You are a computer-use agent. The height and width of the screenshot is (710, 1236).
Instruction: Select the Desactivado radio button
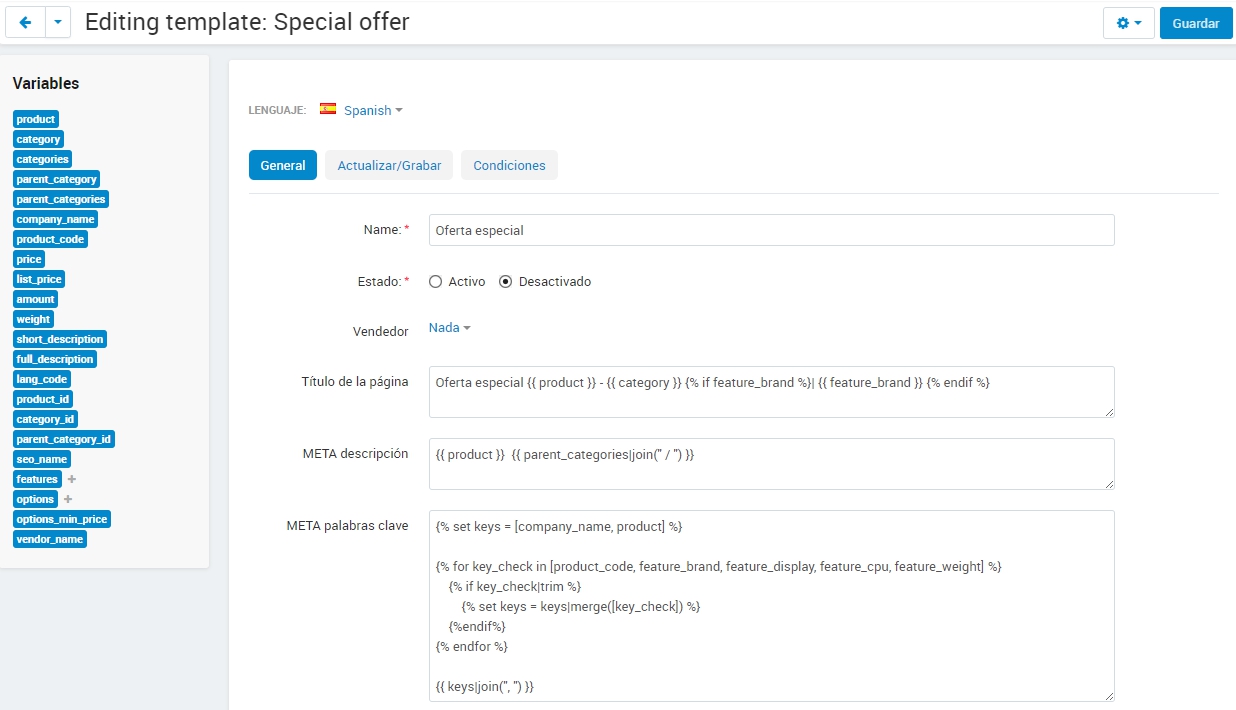pyautogui.click(x=505, y=282)
